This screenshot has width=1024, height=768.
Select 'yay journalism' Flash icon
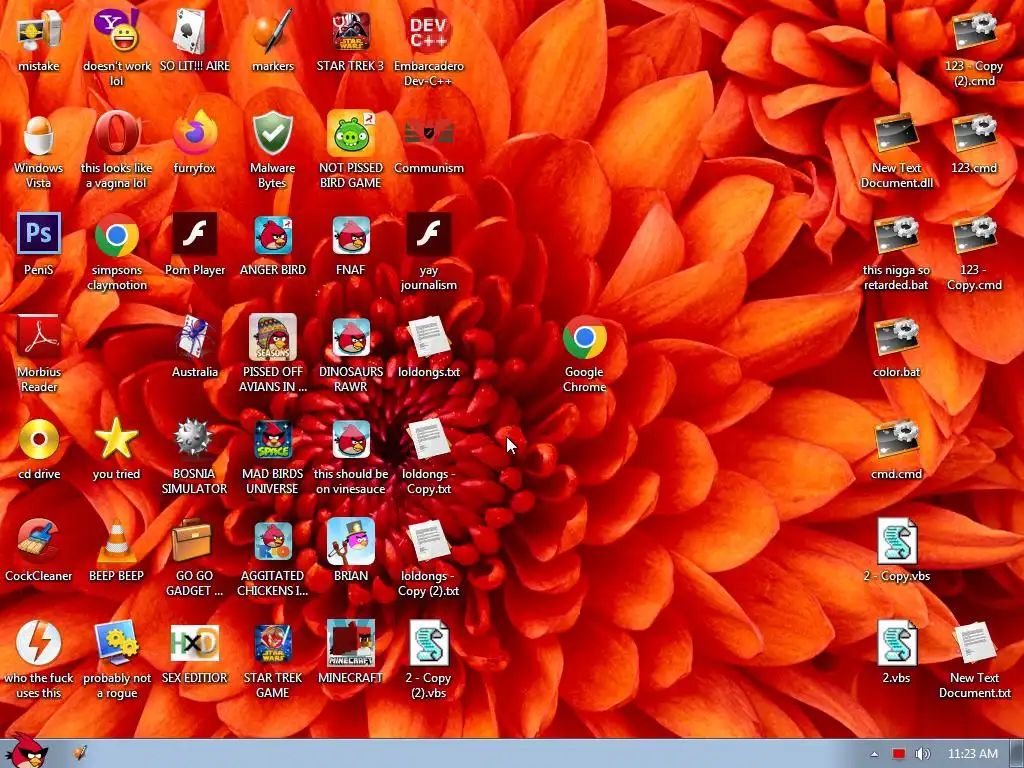[428, 234]
